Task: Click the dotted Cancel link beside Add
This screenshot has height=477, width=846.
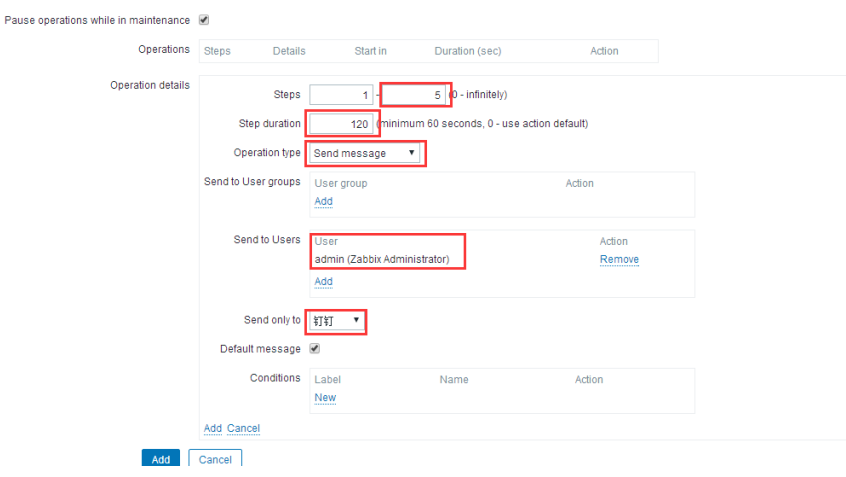Action: coord(243,428)
